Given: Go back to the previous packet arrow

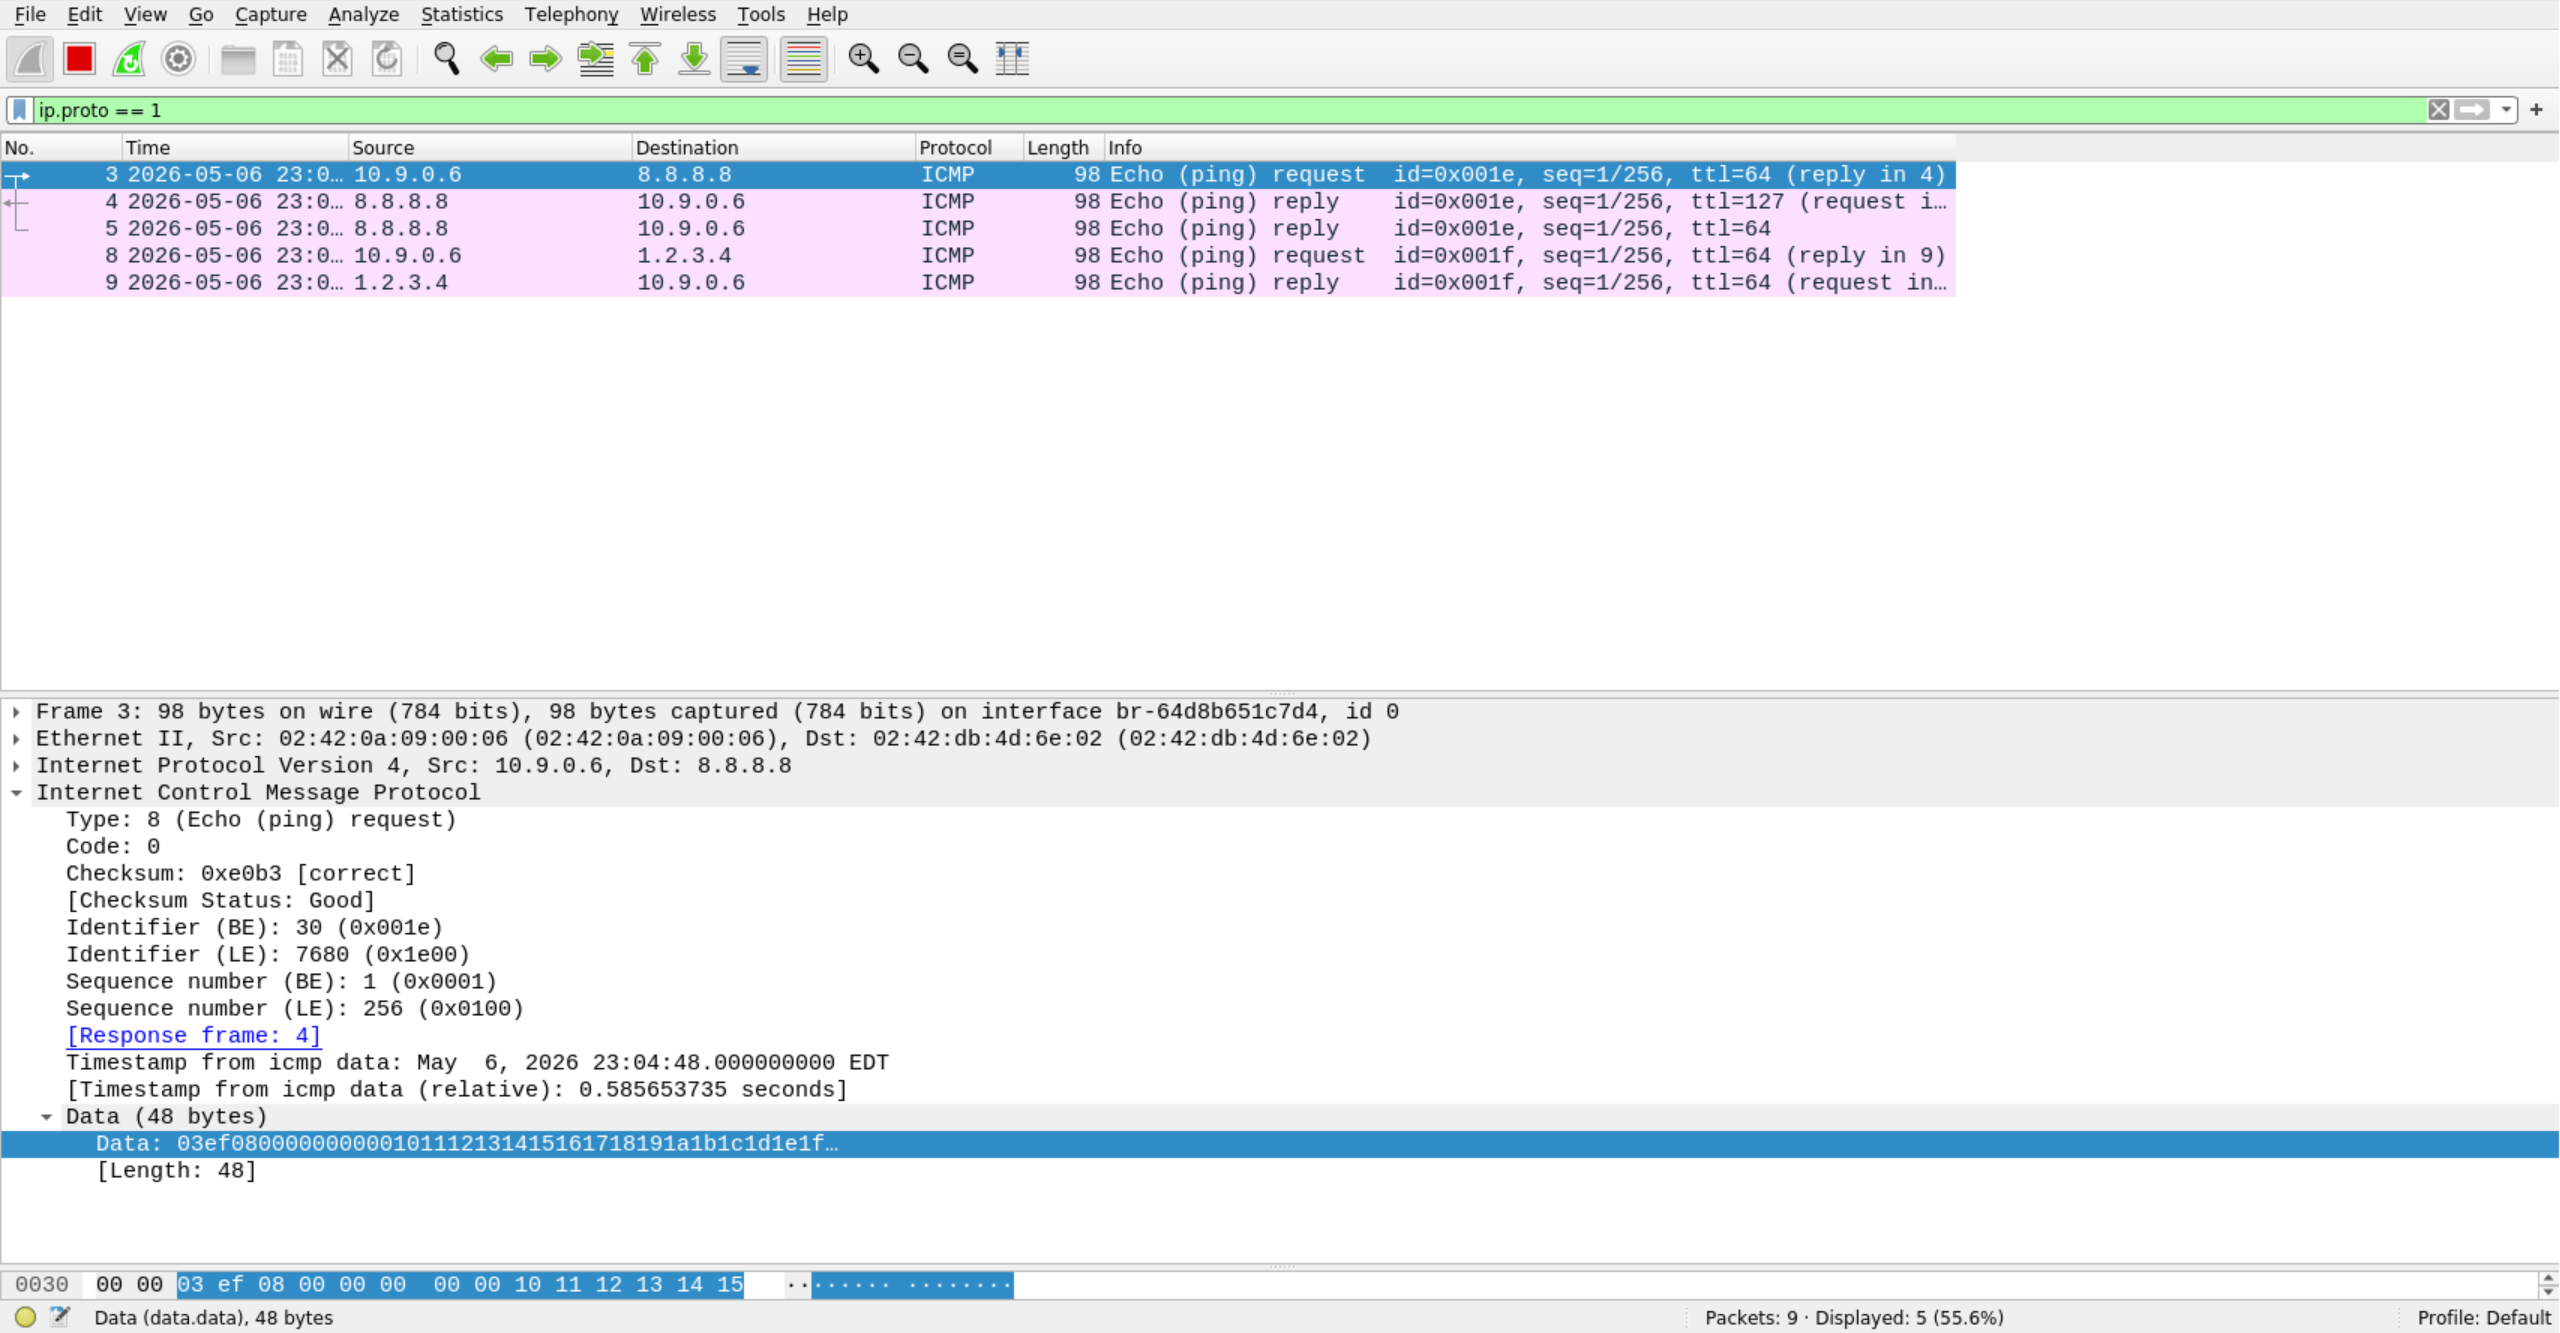Looking at the screenshot, I should coord(496,59).
